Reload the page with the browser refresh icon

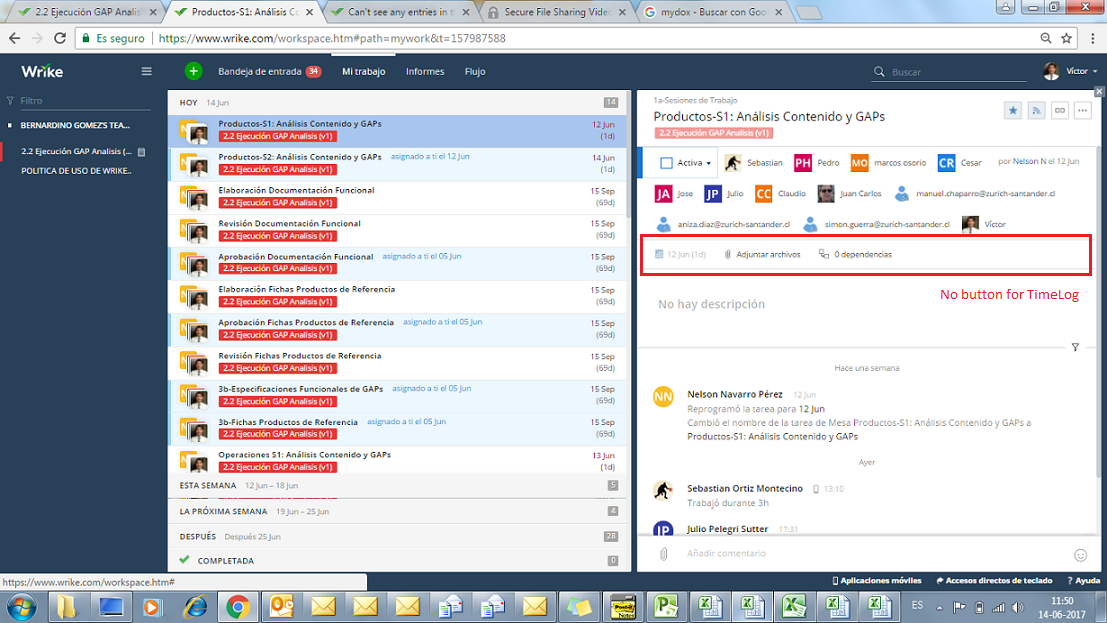(x=60, y=38)
